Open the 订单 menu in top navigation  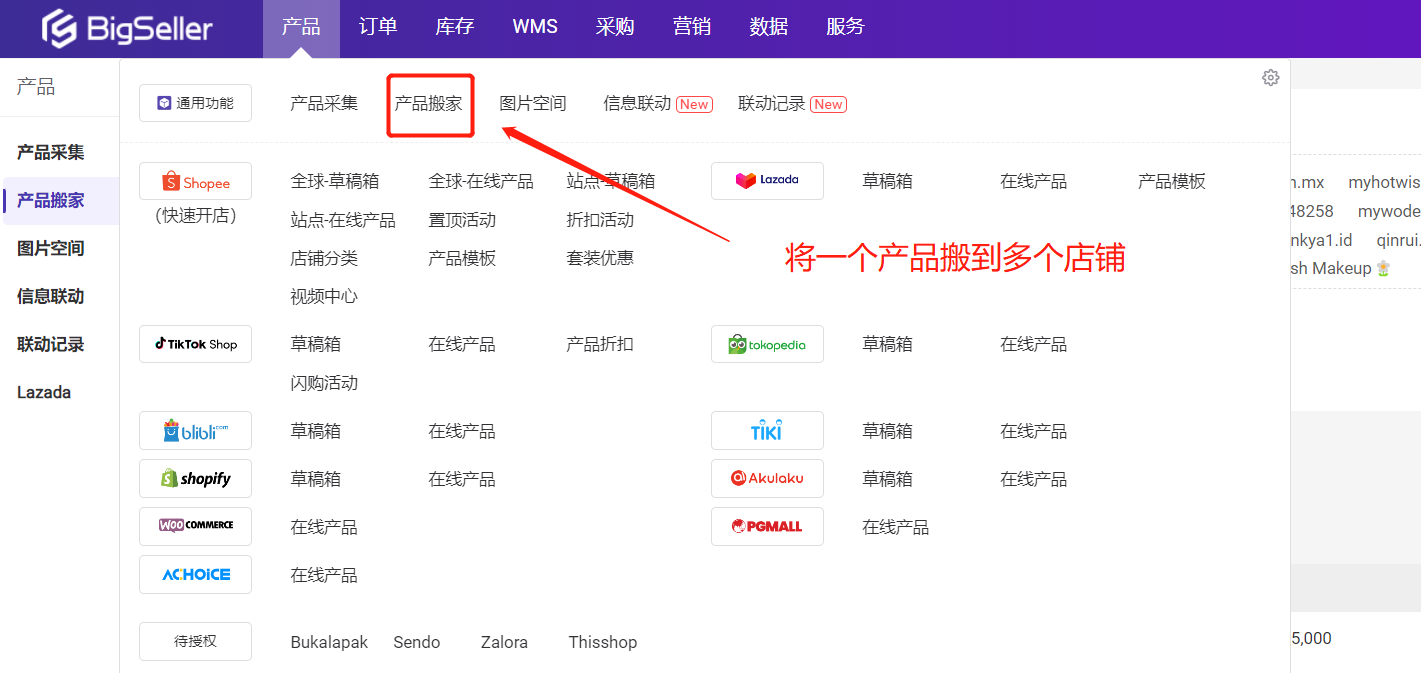coord(377,27)
